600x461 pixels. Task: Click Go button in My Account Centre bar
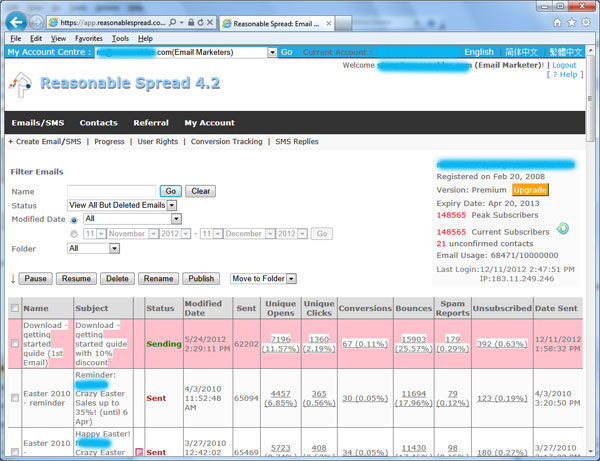coord(286,52)
